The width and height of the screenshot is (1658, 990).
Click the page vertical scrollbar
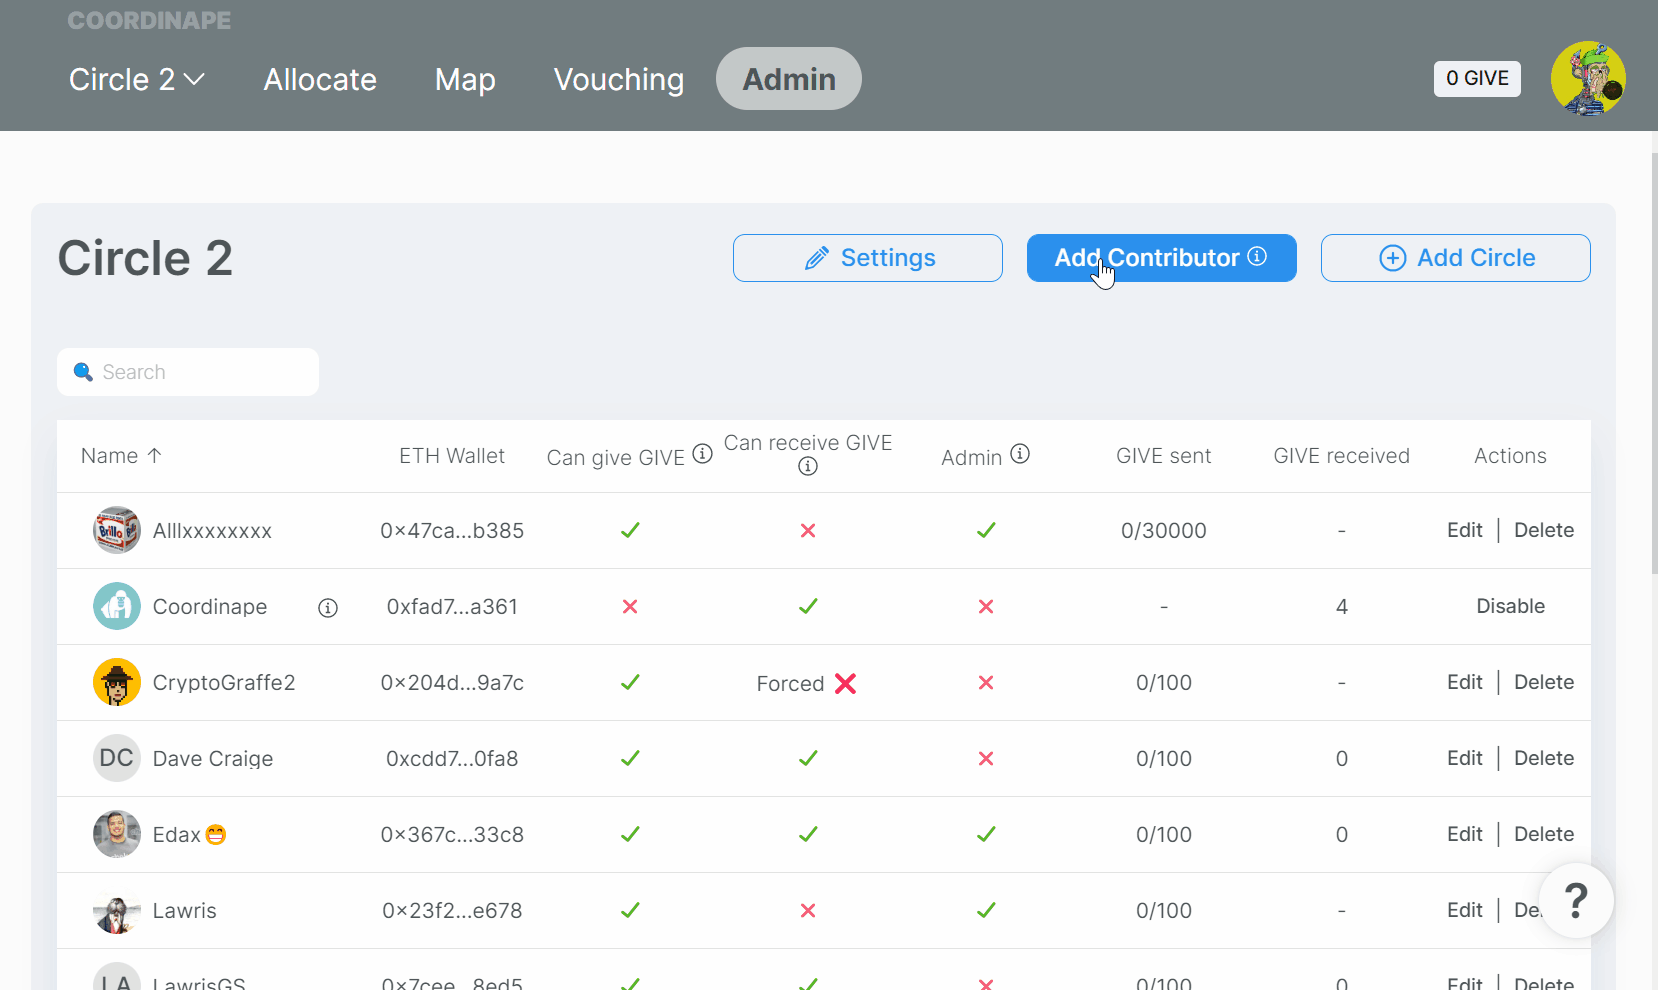coord(1654,364)
